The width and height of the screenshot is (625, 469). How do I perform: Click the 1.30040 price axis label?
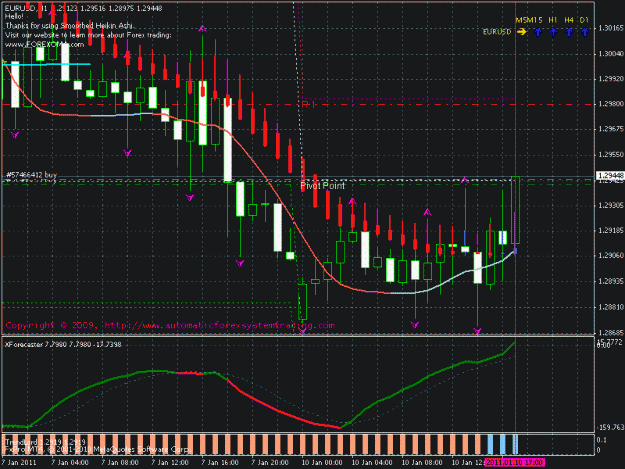(610, 53)
